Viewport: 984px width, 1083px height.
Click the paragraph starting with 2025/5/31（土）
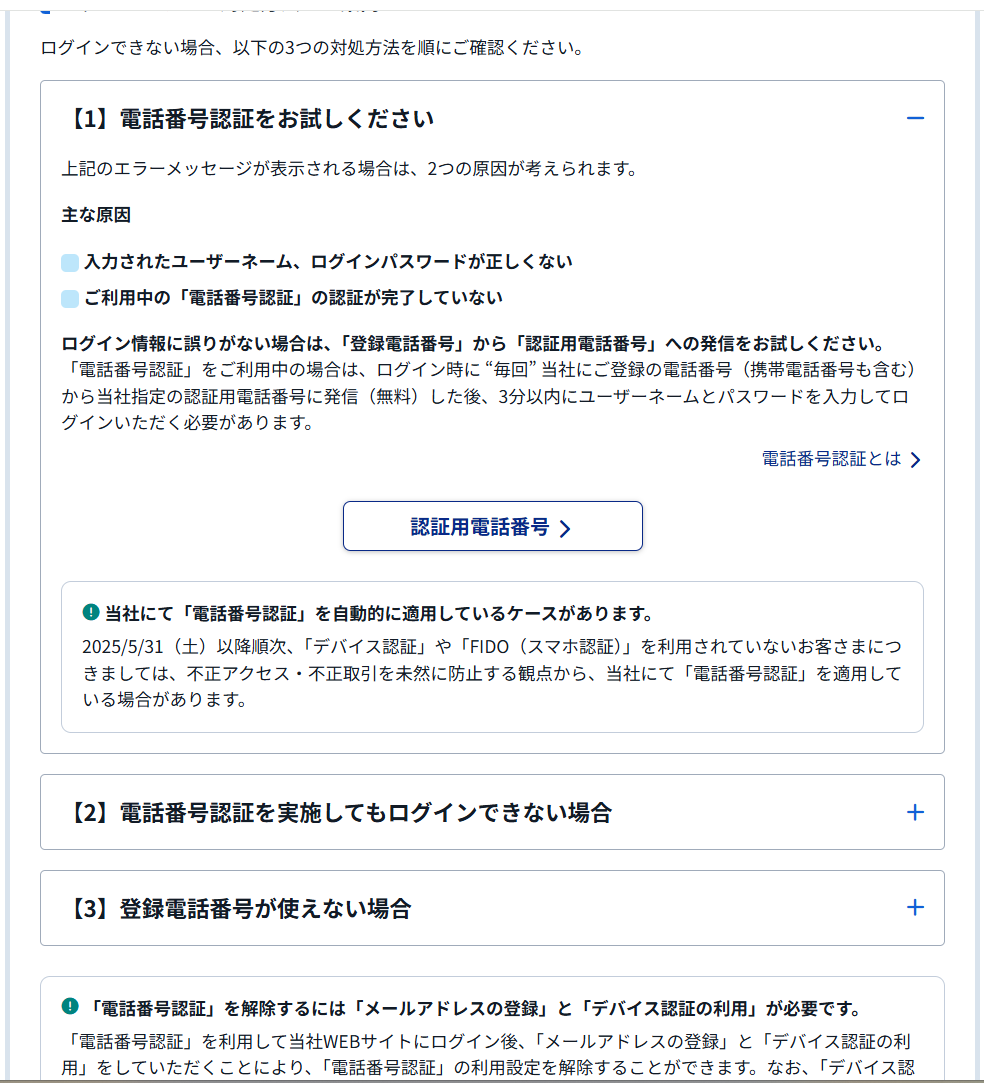[492, 673]
